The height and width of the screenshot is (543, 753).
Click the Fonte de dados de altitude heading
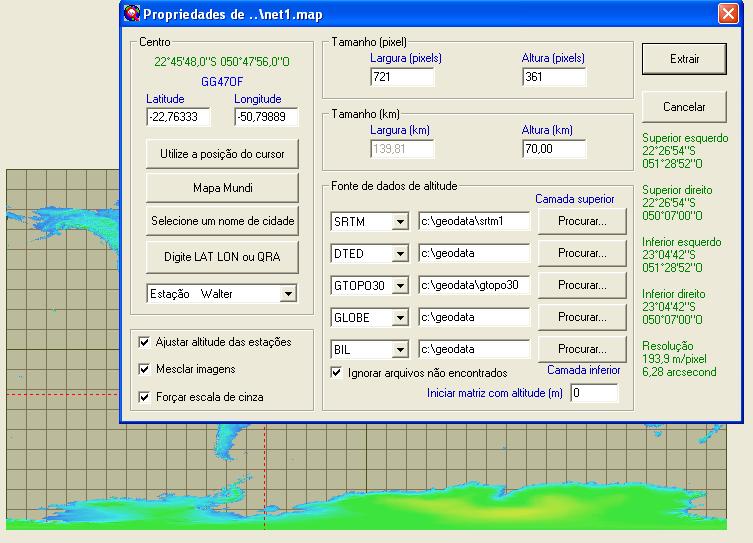tap(394, 186)
